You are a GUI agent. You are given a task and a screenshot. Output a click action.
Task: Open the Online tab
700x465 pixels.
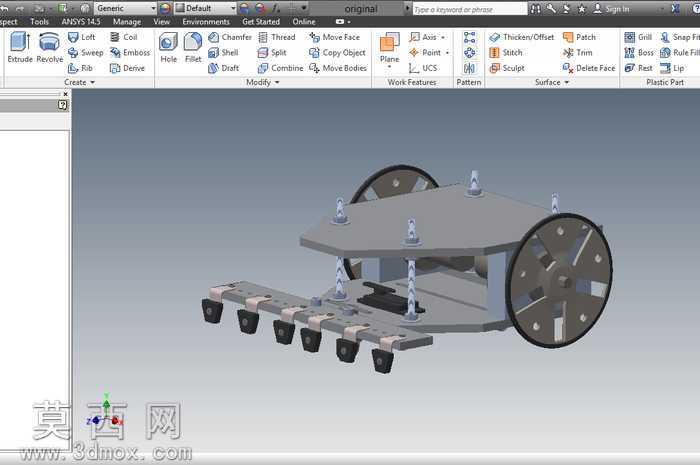pos(304,21)
